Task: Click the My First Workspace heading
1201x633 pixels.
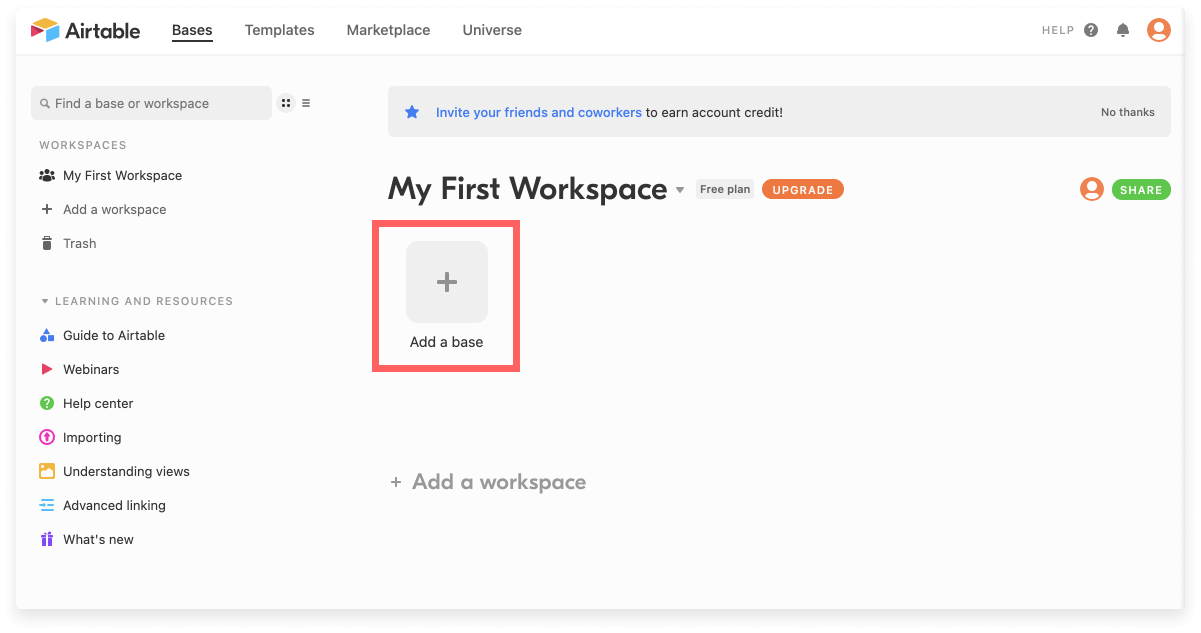Action: [x=528, y=189]
